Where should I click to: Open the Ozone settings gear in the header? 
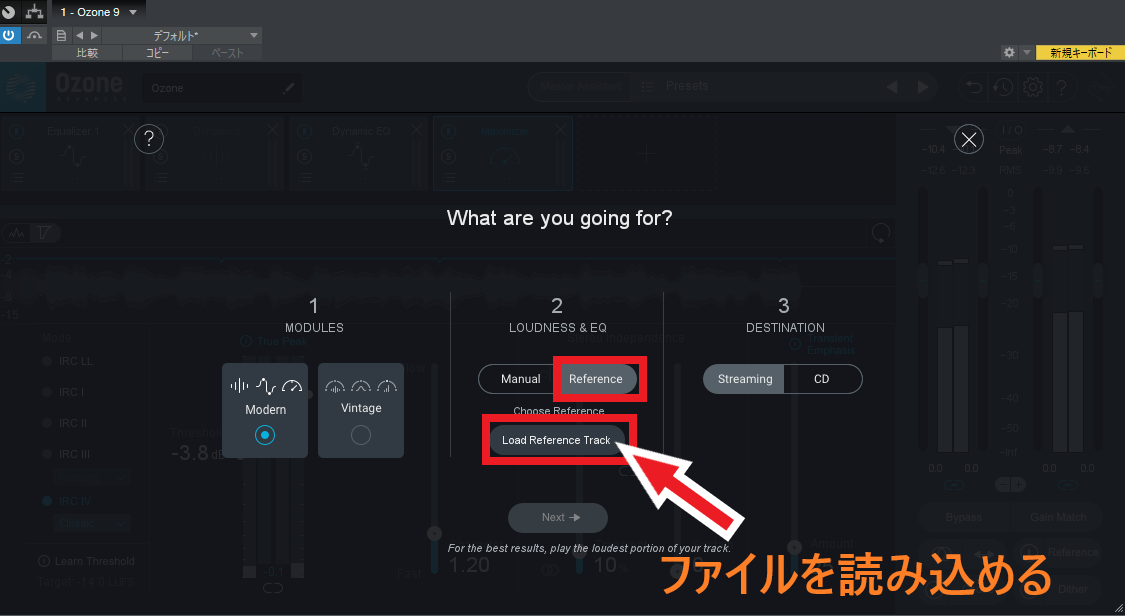tap(1032, 87)
